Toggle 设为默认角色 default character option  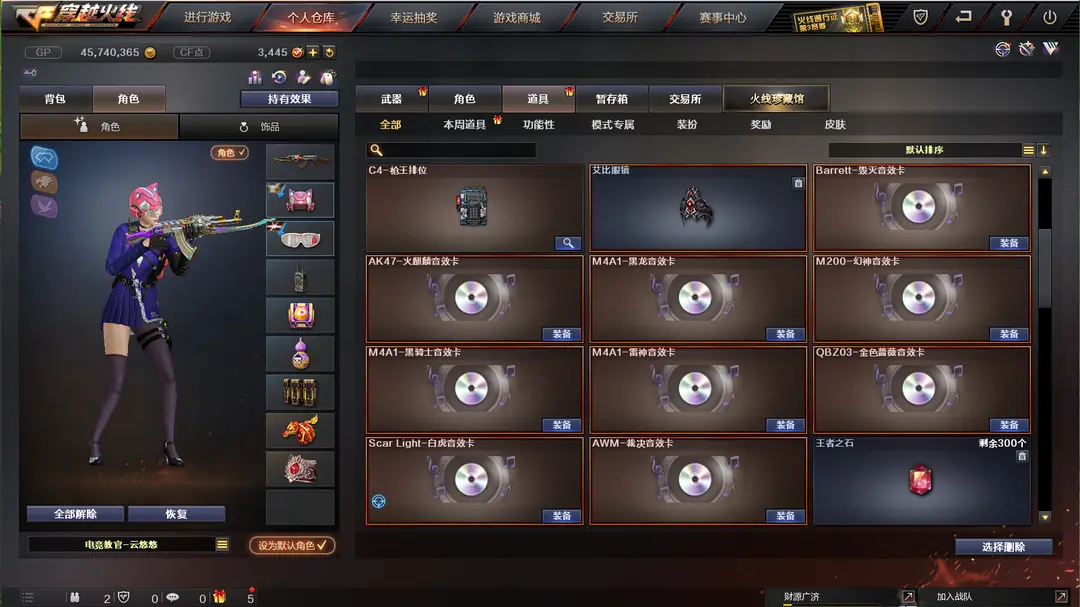pos(292,545)
